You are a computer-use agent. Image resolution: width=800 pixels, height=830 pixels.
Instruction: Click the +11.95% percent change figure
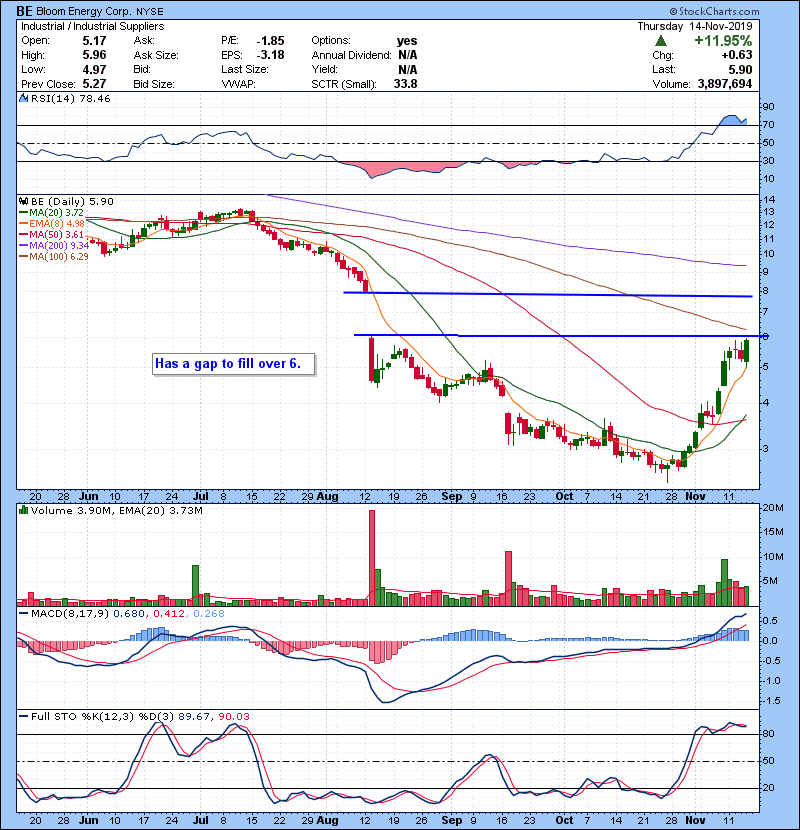pyautogui.click(x=723, y=41)
